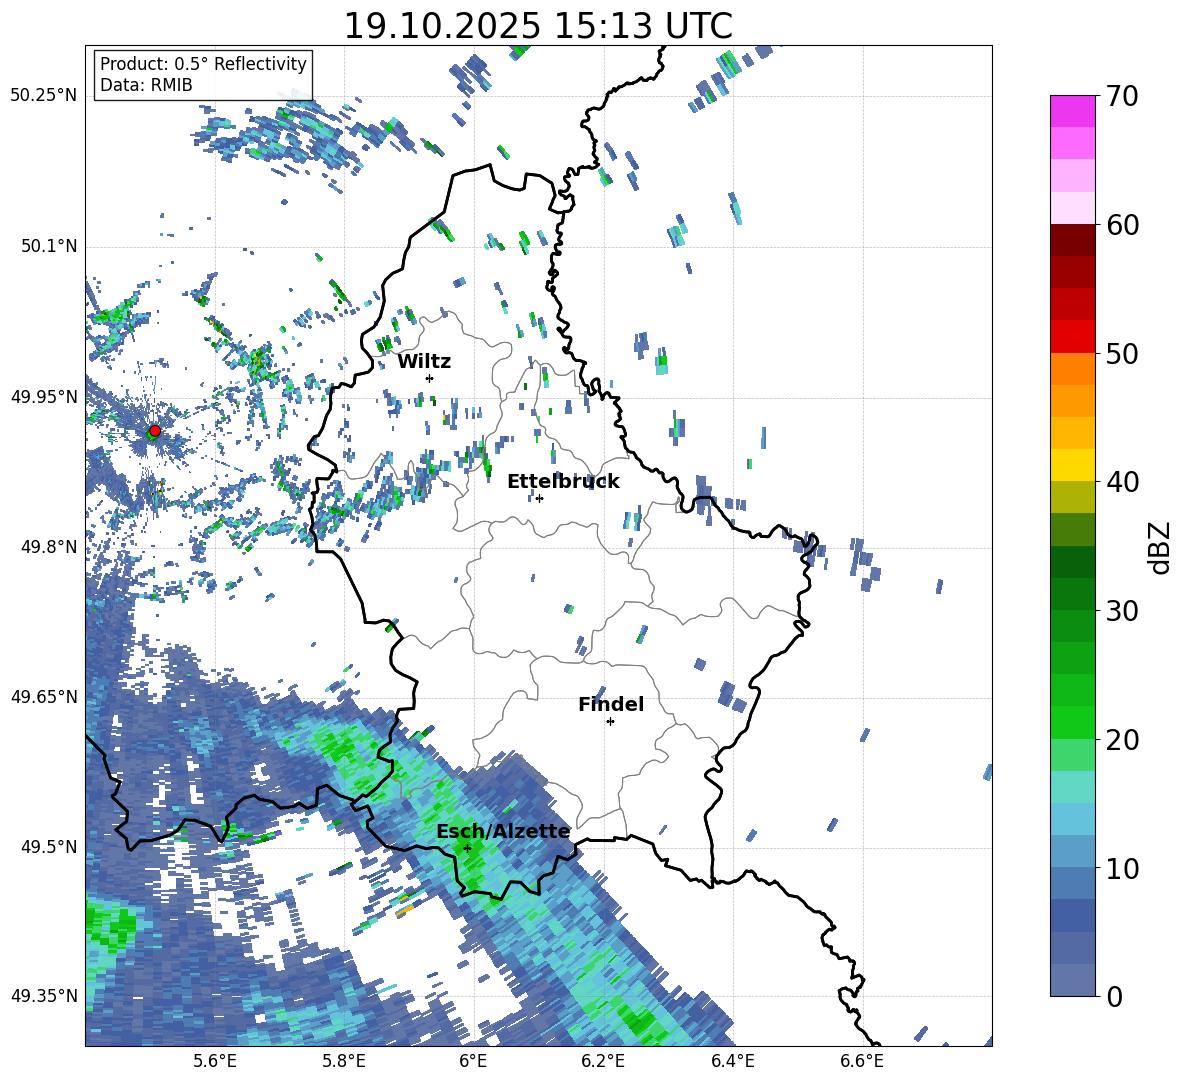Screen dimensions: 1184x1081
Task: Click the Ettelbruck city label
Action: point(563,482)
